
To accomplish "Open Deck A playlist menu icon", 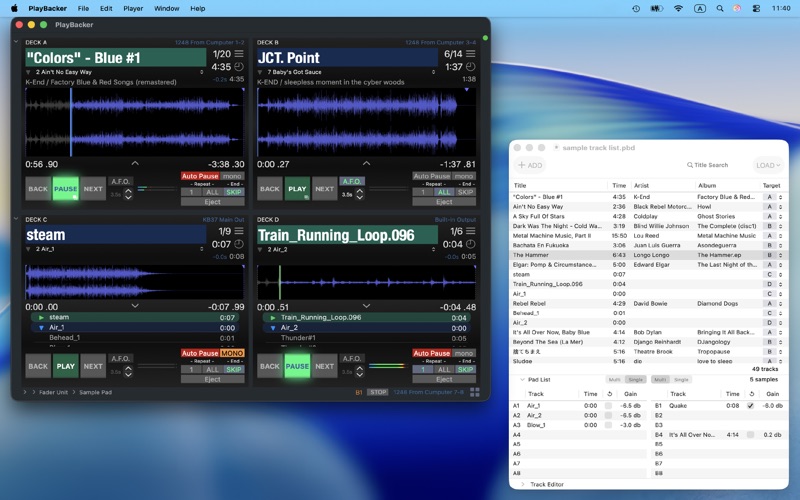I will (x=239, y=54).
